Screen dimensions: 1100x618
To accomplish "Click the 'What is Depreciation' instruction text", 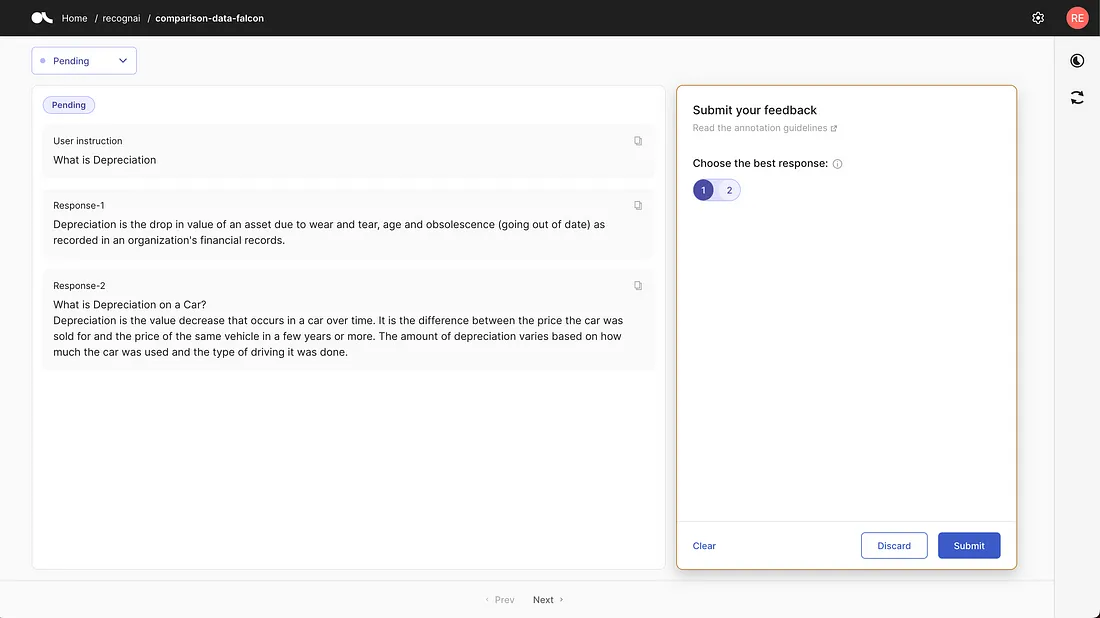I will (105, 160).
